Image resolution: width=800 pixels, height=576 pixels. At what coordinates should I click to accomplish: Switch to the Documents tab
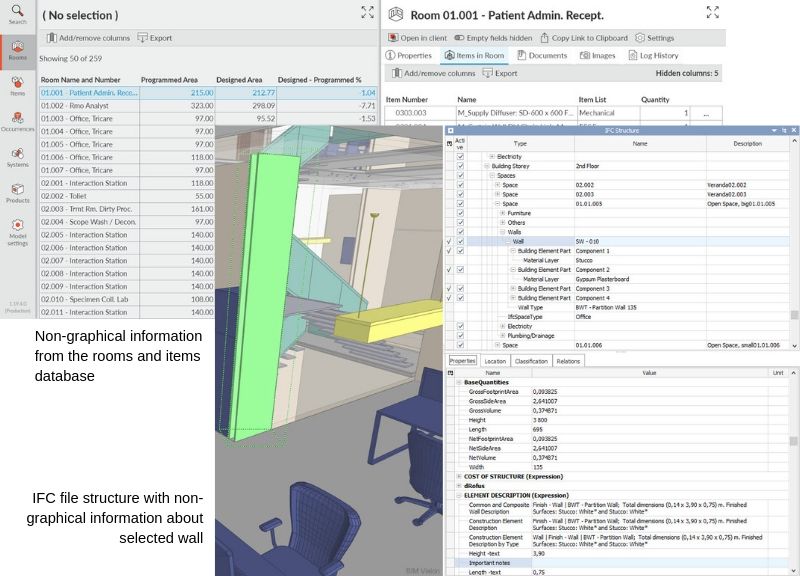coord(542,55)
